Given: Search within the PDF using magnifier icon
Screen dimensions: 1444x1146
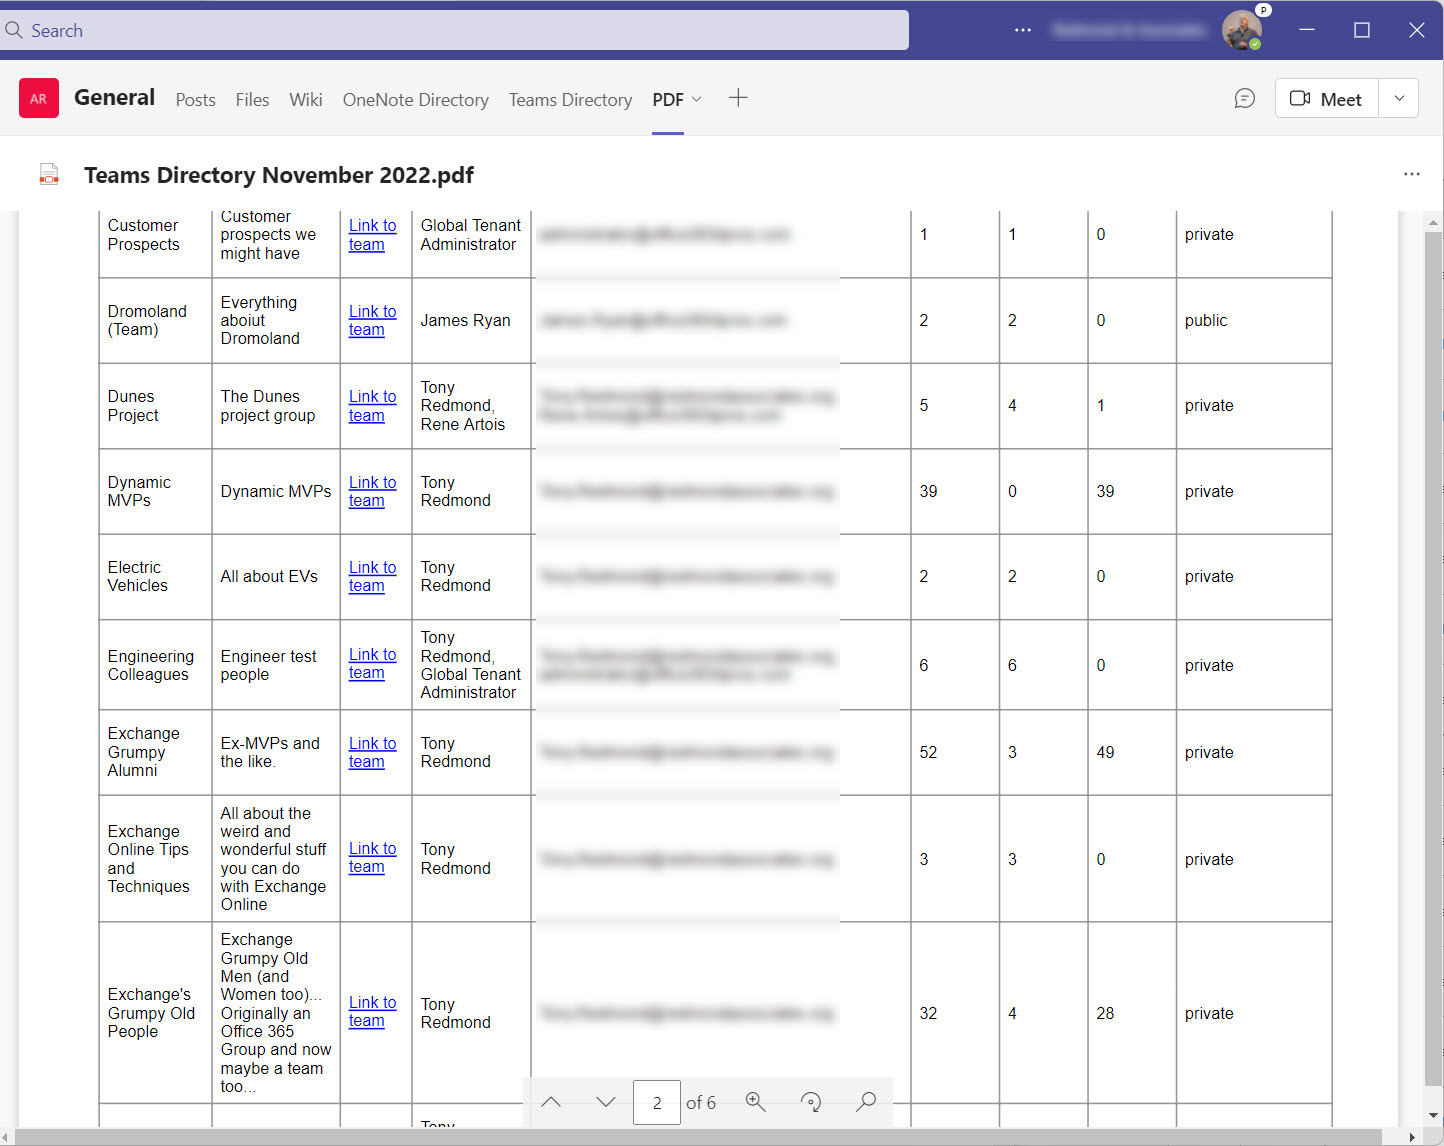Looking at the screenshot, I should [x=866, y=1102].
